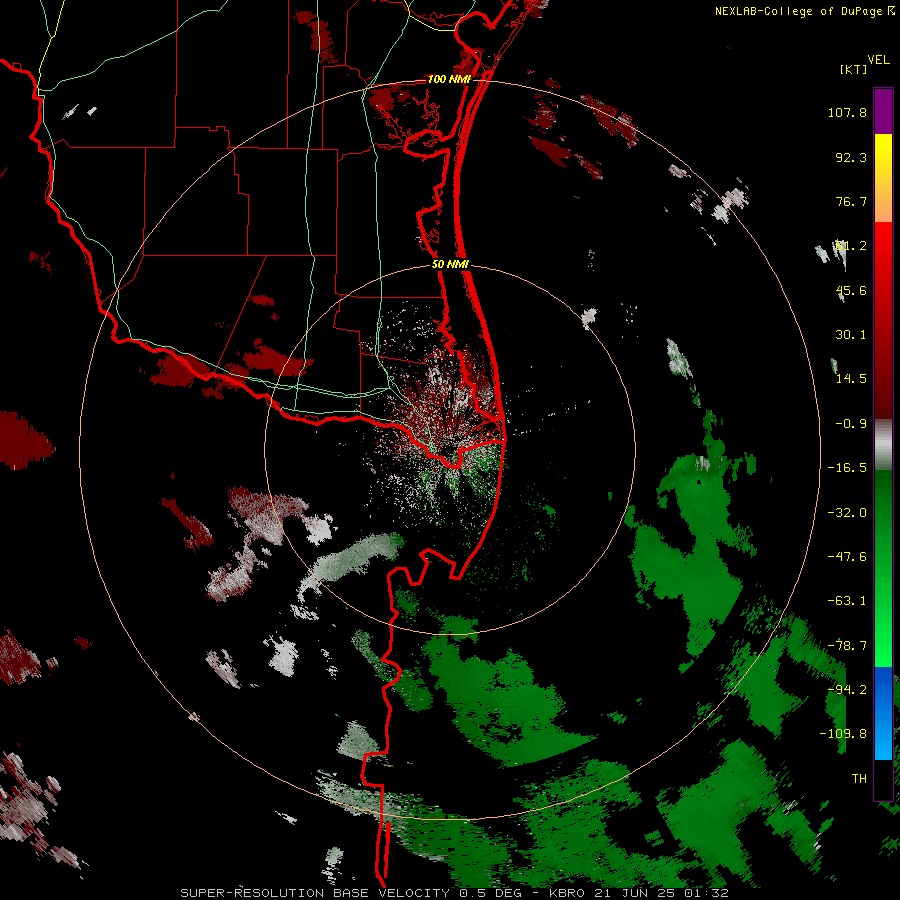Click the -0.9 legend value
The image size is (900, 900).
[851, 424]
